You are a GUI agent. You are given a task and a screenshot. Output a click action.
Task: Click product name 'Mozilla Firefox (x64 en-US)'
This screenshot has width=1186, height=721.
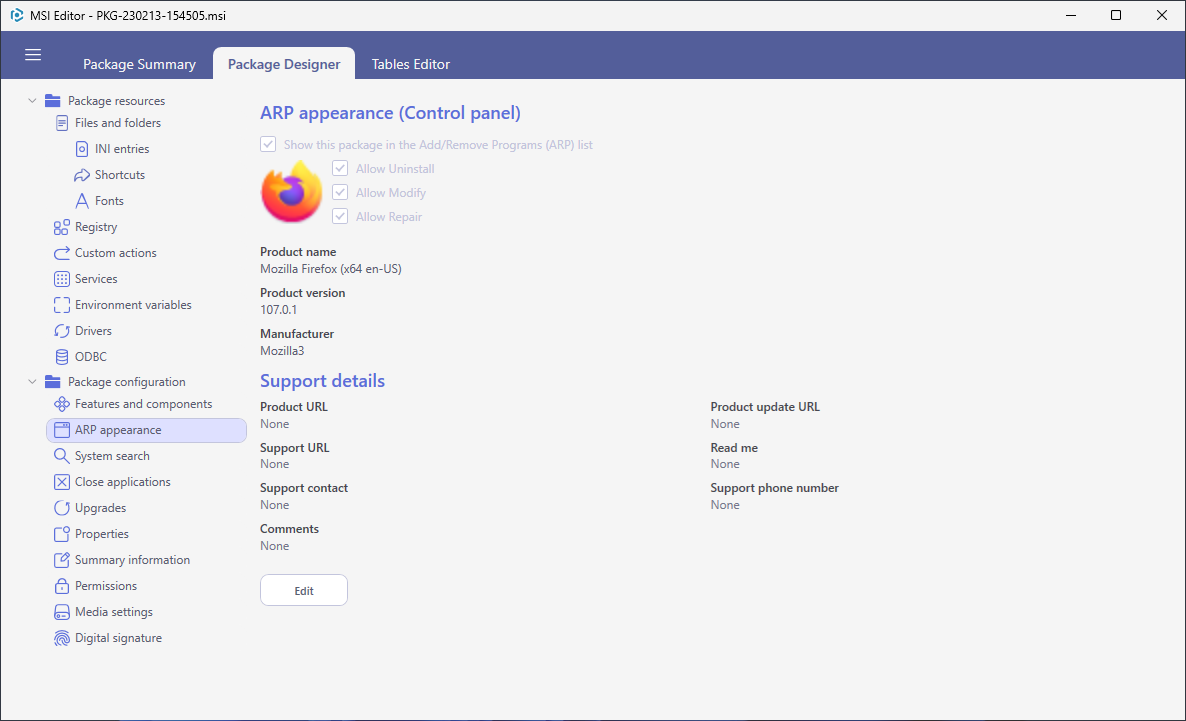click(331, 269)
